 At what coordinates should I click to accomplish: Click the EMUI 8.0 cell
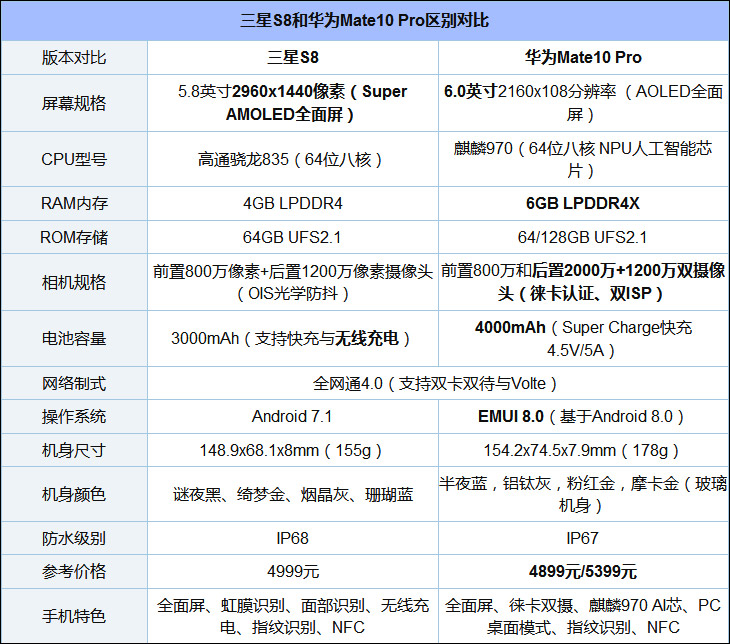click(x=583, y=416)
